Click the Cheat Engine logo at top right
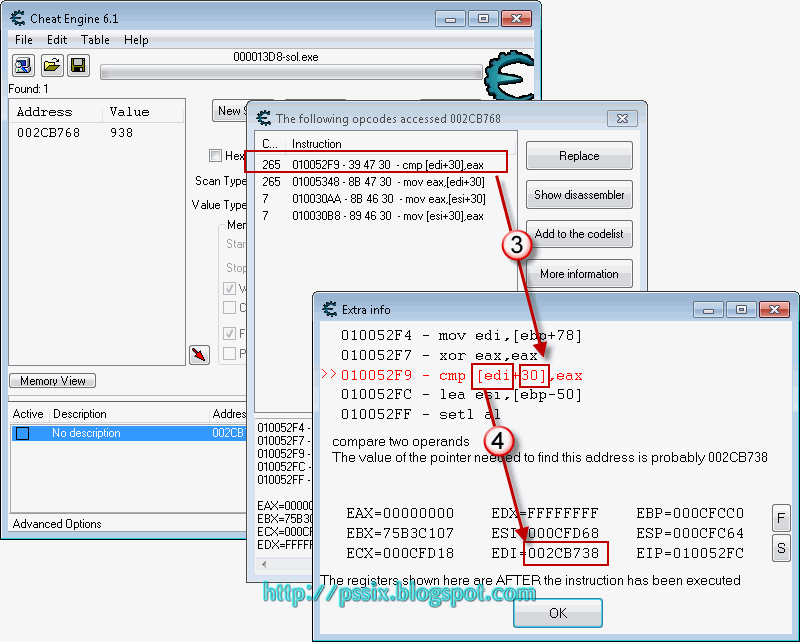This screenshot has width=800, height=642. (x=509, y=76)
